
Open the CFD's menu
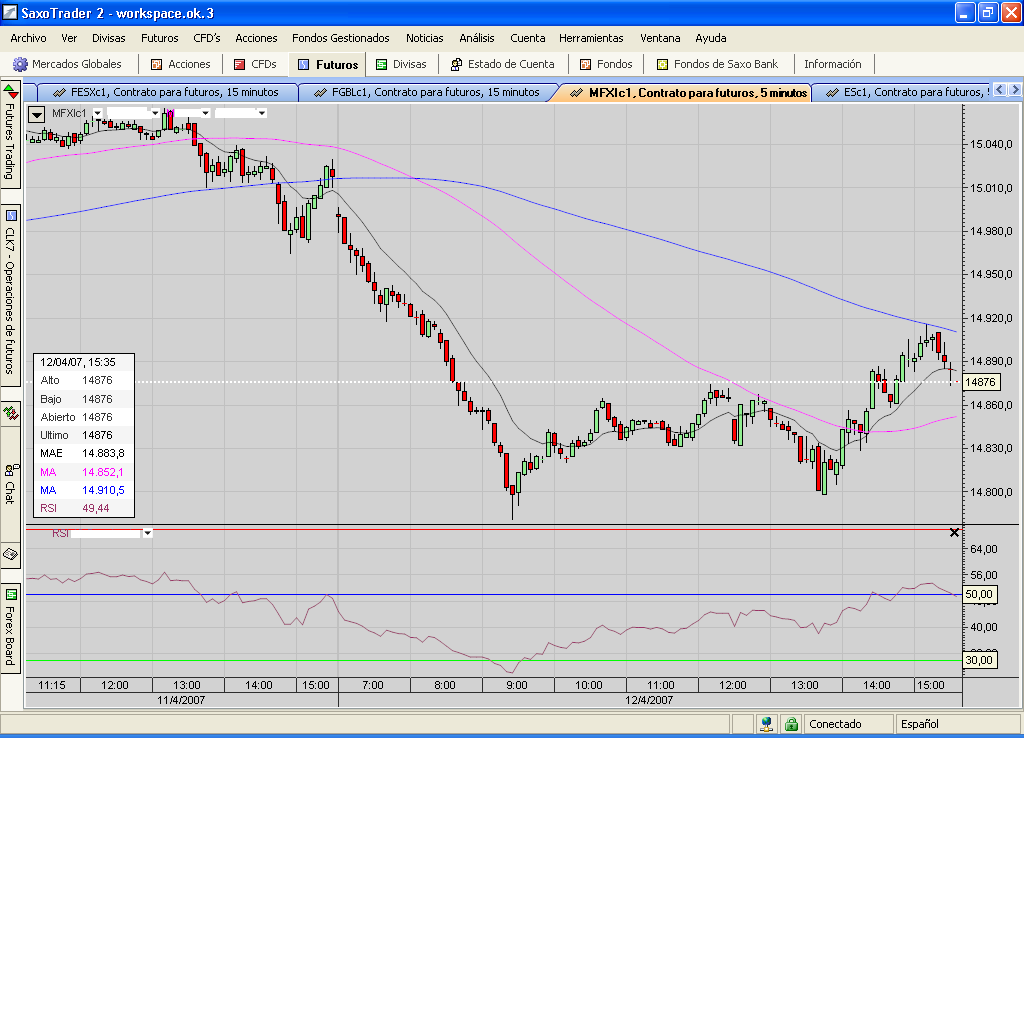207,38
